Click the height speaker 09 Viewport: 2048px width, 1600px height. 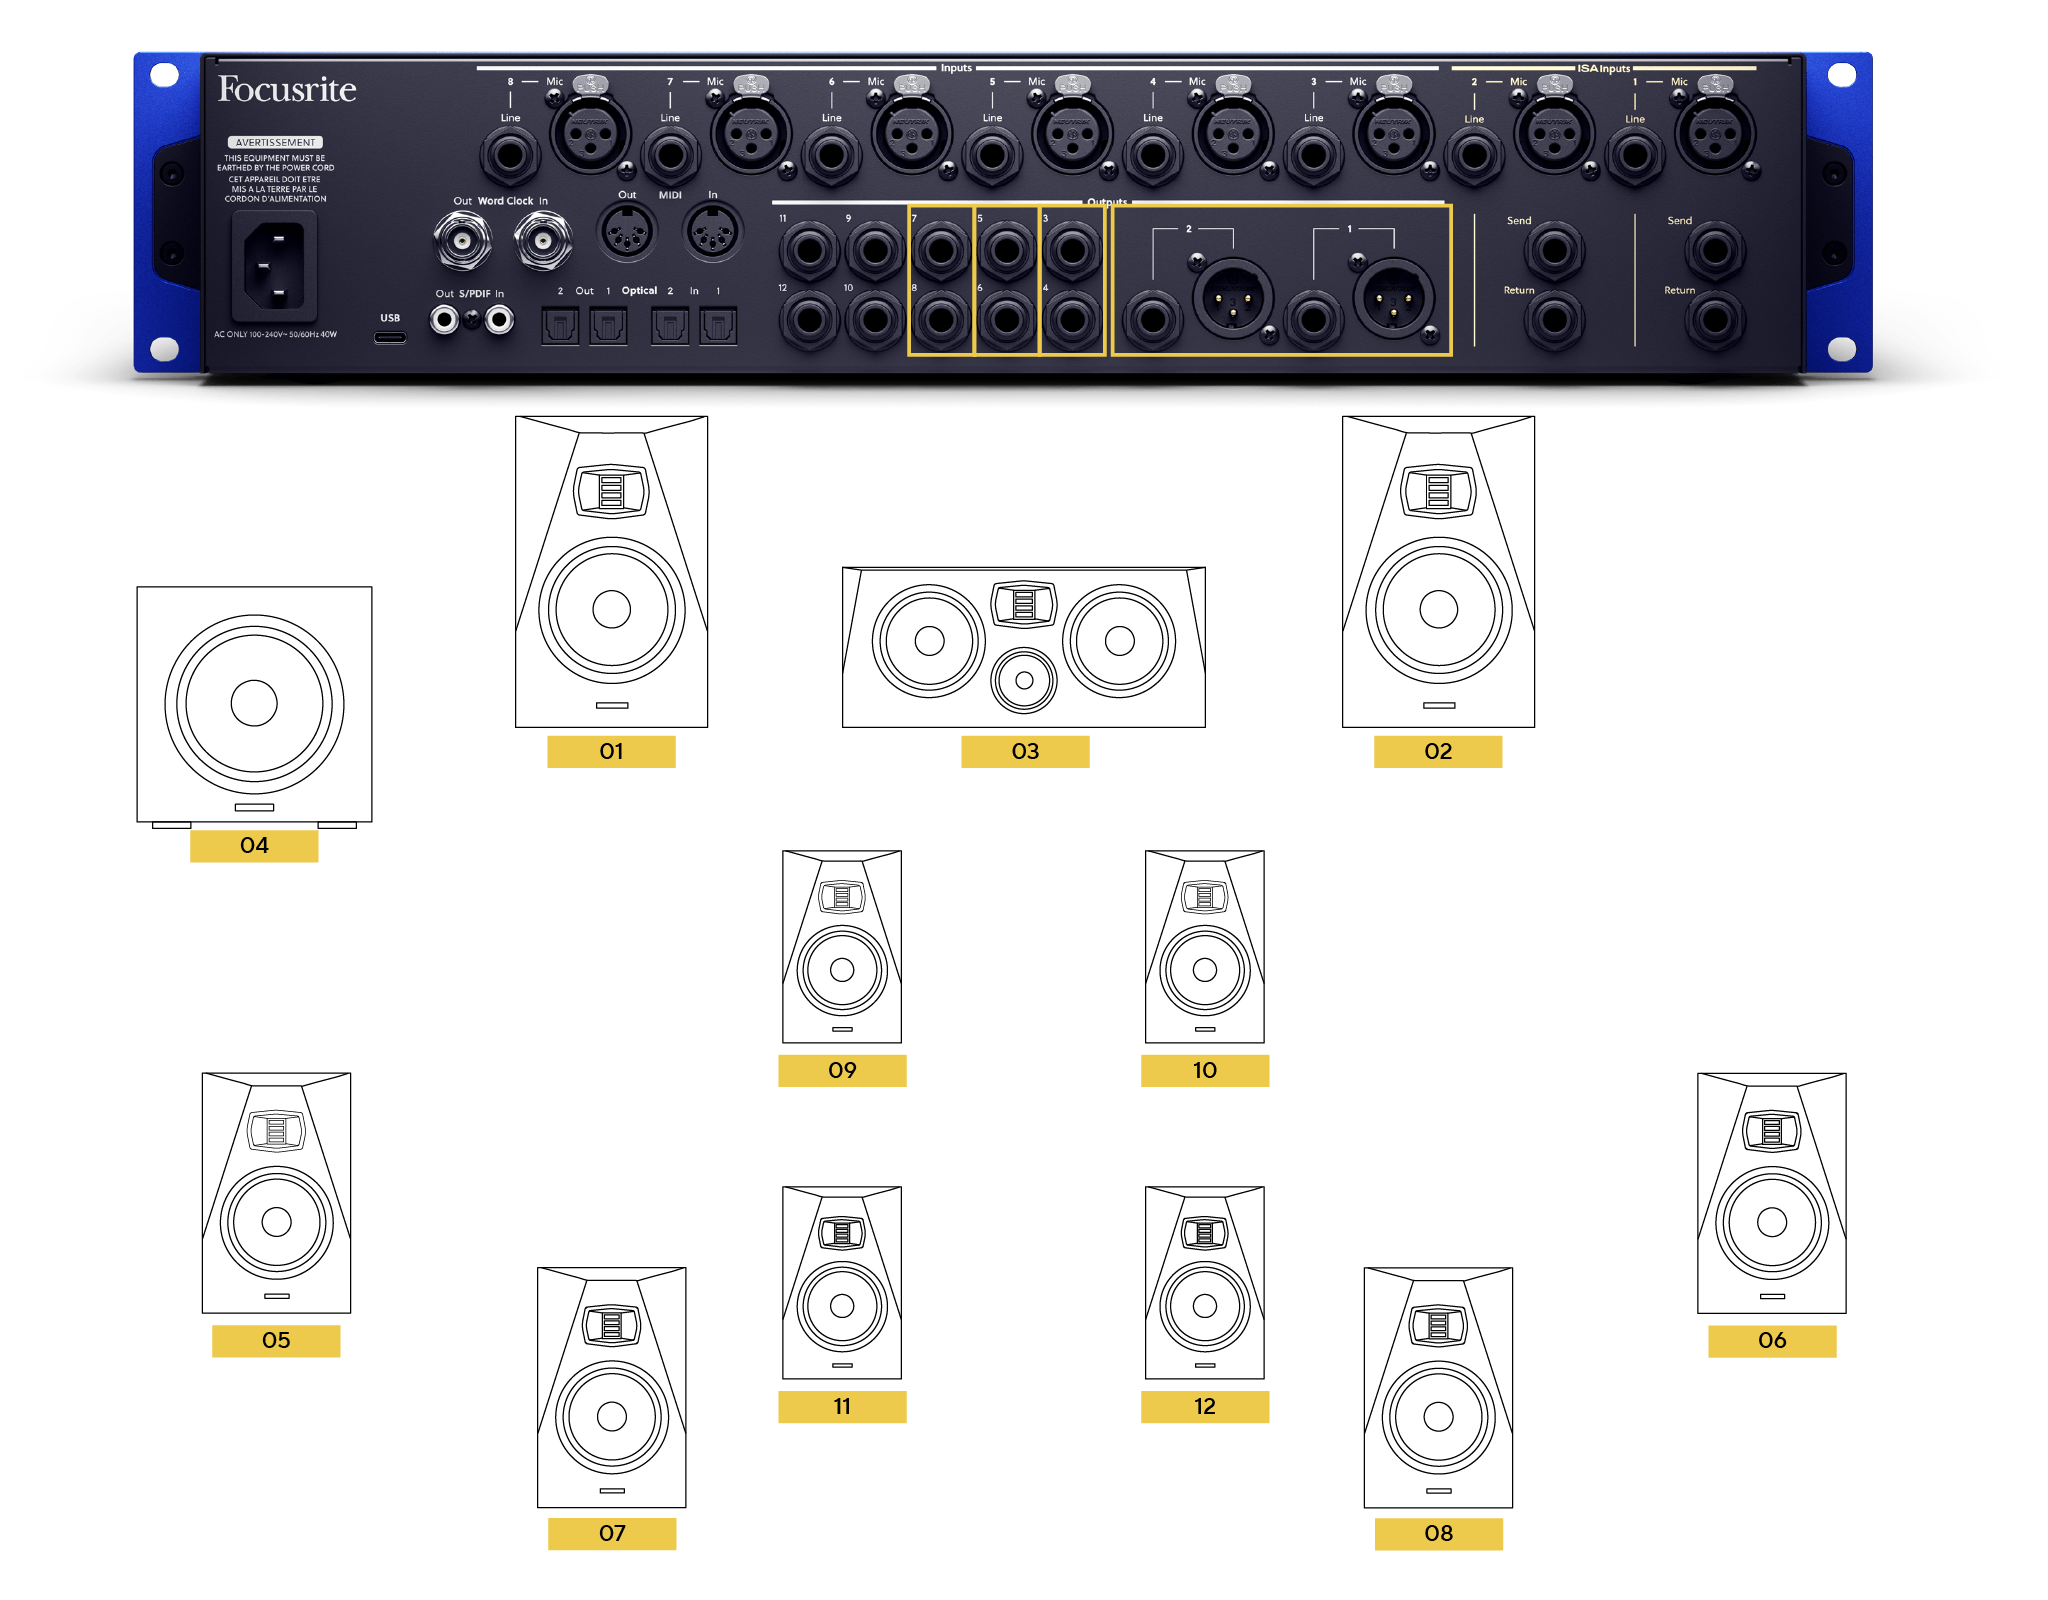[842, 946]
